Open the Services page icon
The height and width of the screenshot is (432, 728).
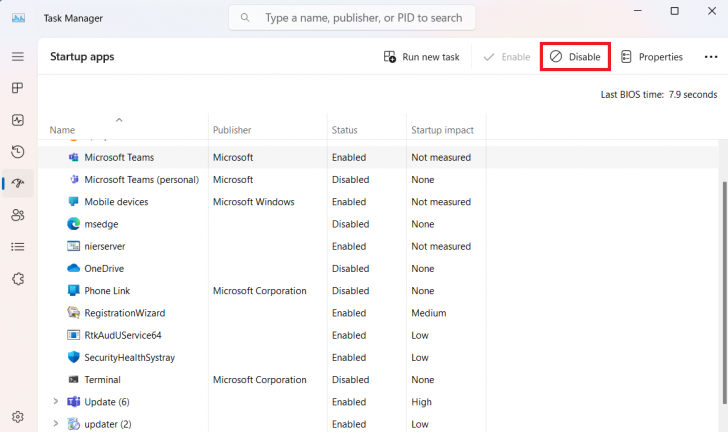click(x=18, y=279)
